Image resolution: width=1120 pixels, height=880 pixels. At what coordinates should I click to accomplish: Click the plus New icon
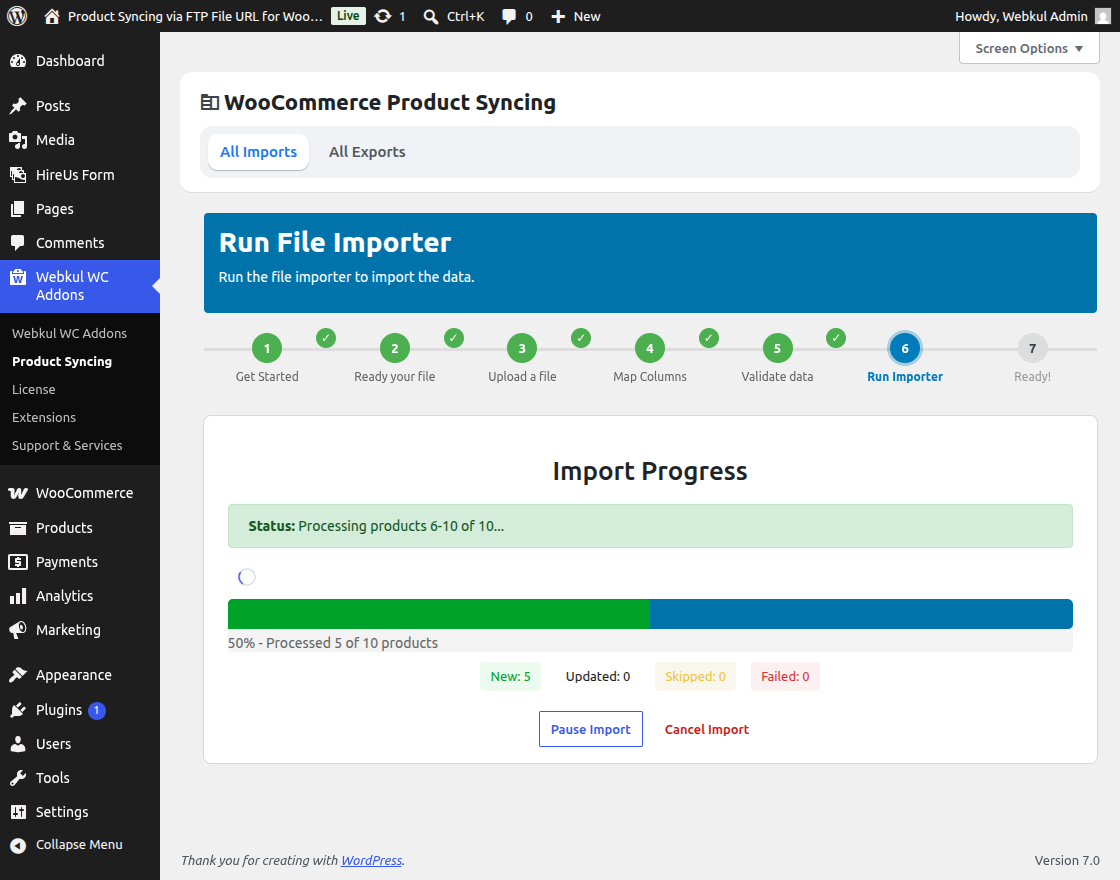[x=558, y=16]
